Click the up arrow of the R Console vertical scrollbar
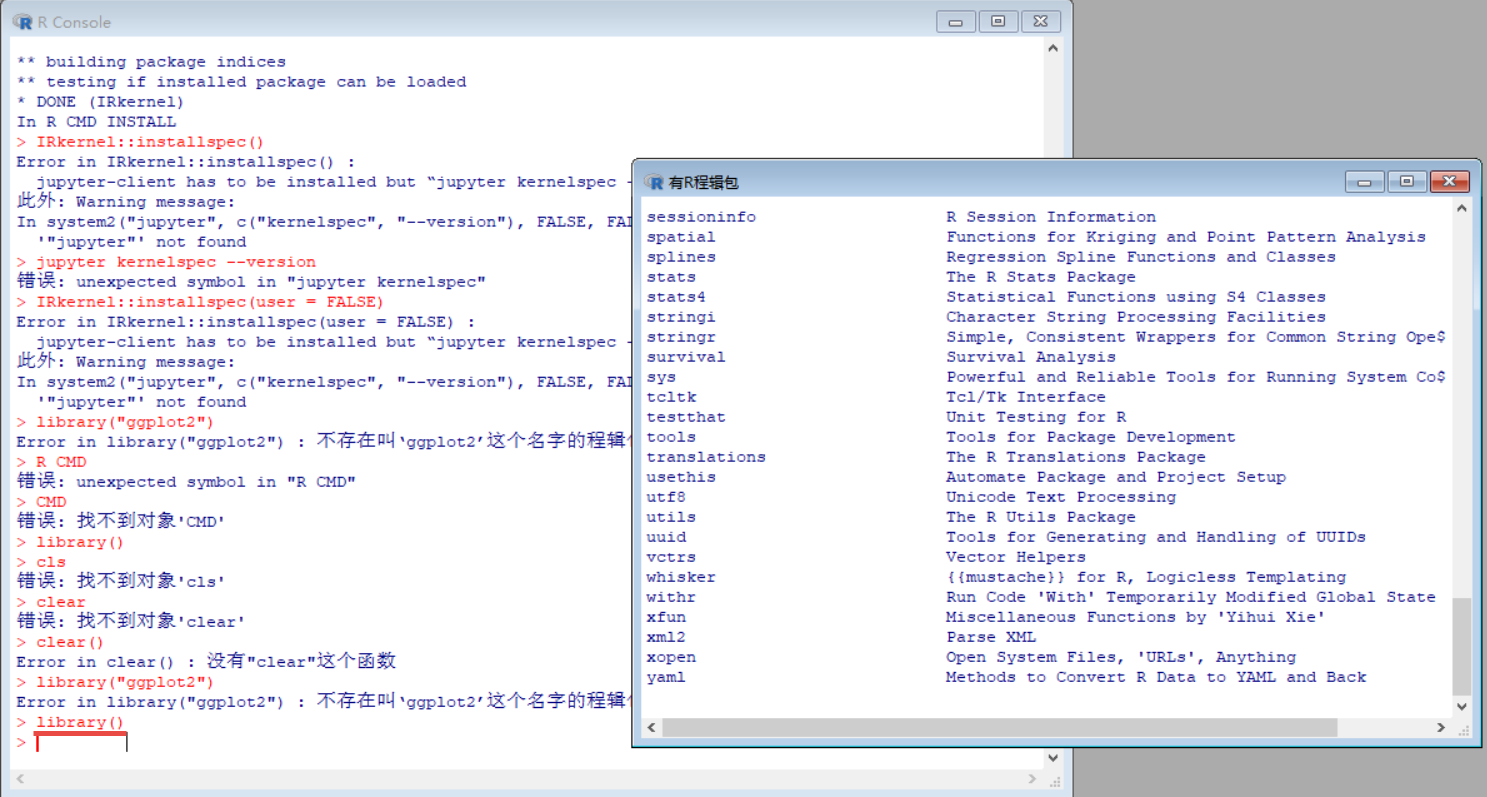 1053,48
